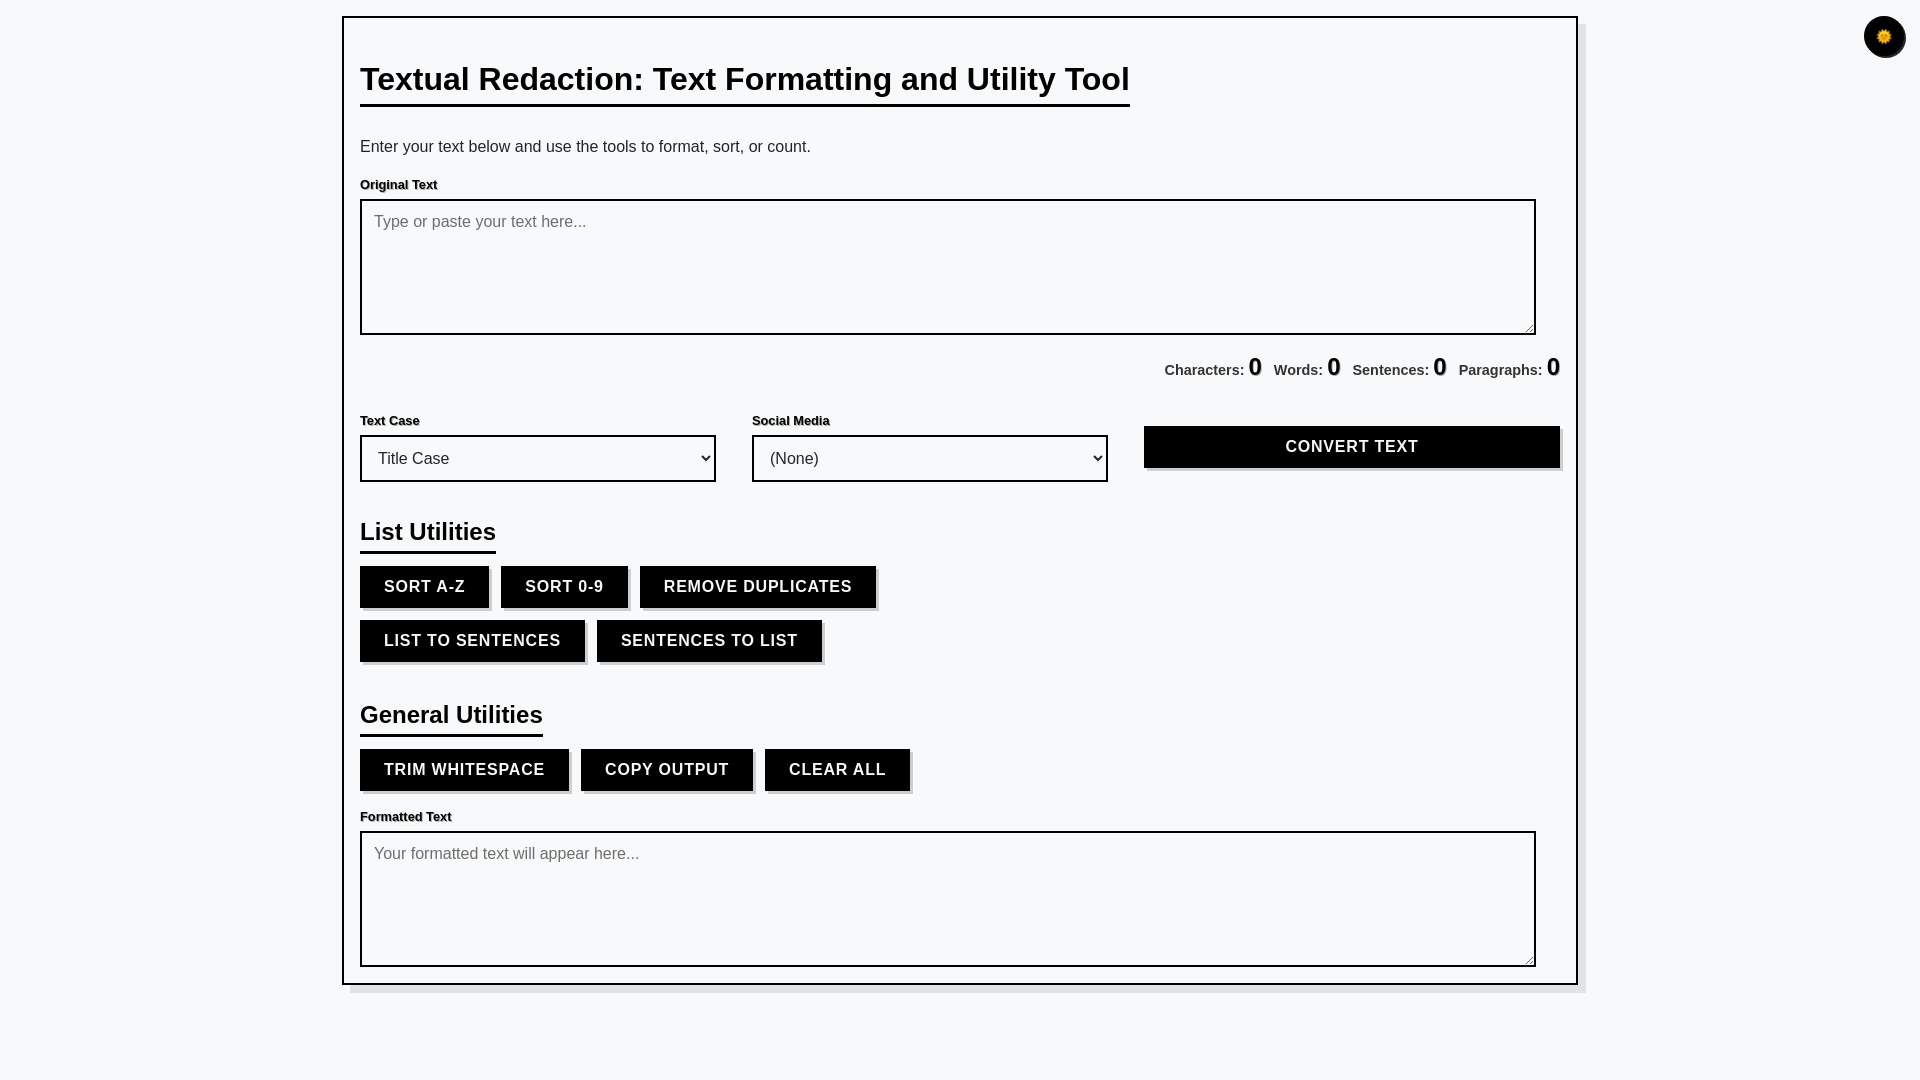Click the 'Original Text' label

[x=398, y=185]
